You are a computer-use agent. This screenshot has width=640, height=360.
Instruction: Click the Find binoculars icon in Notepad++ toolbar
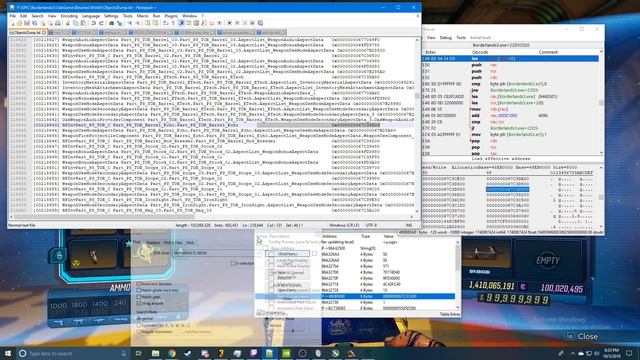point(111,23)
